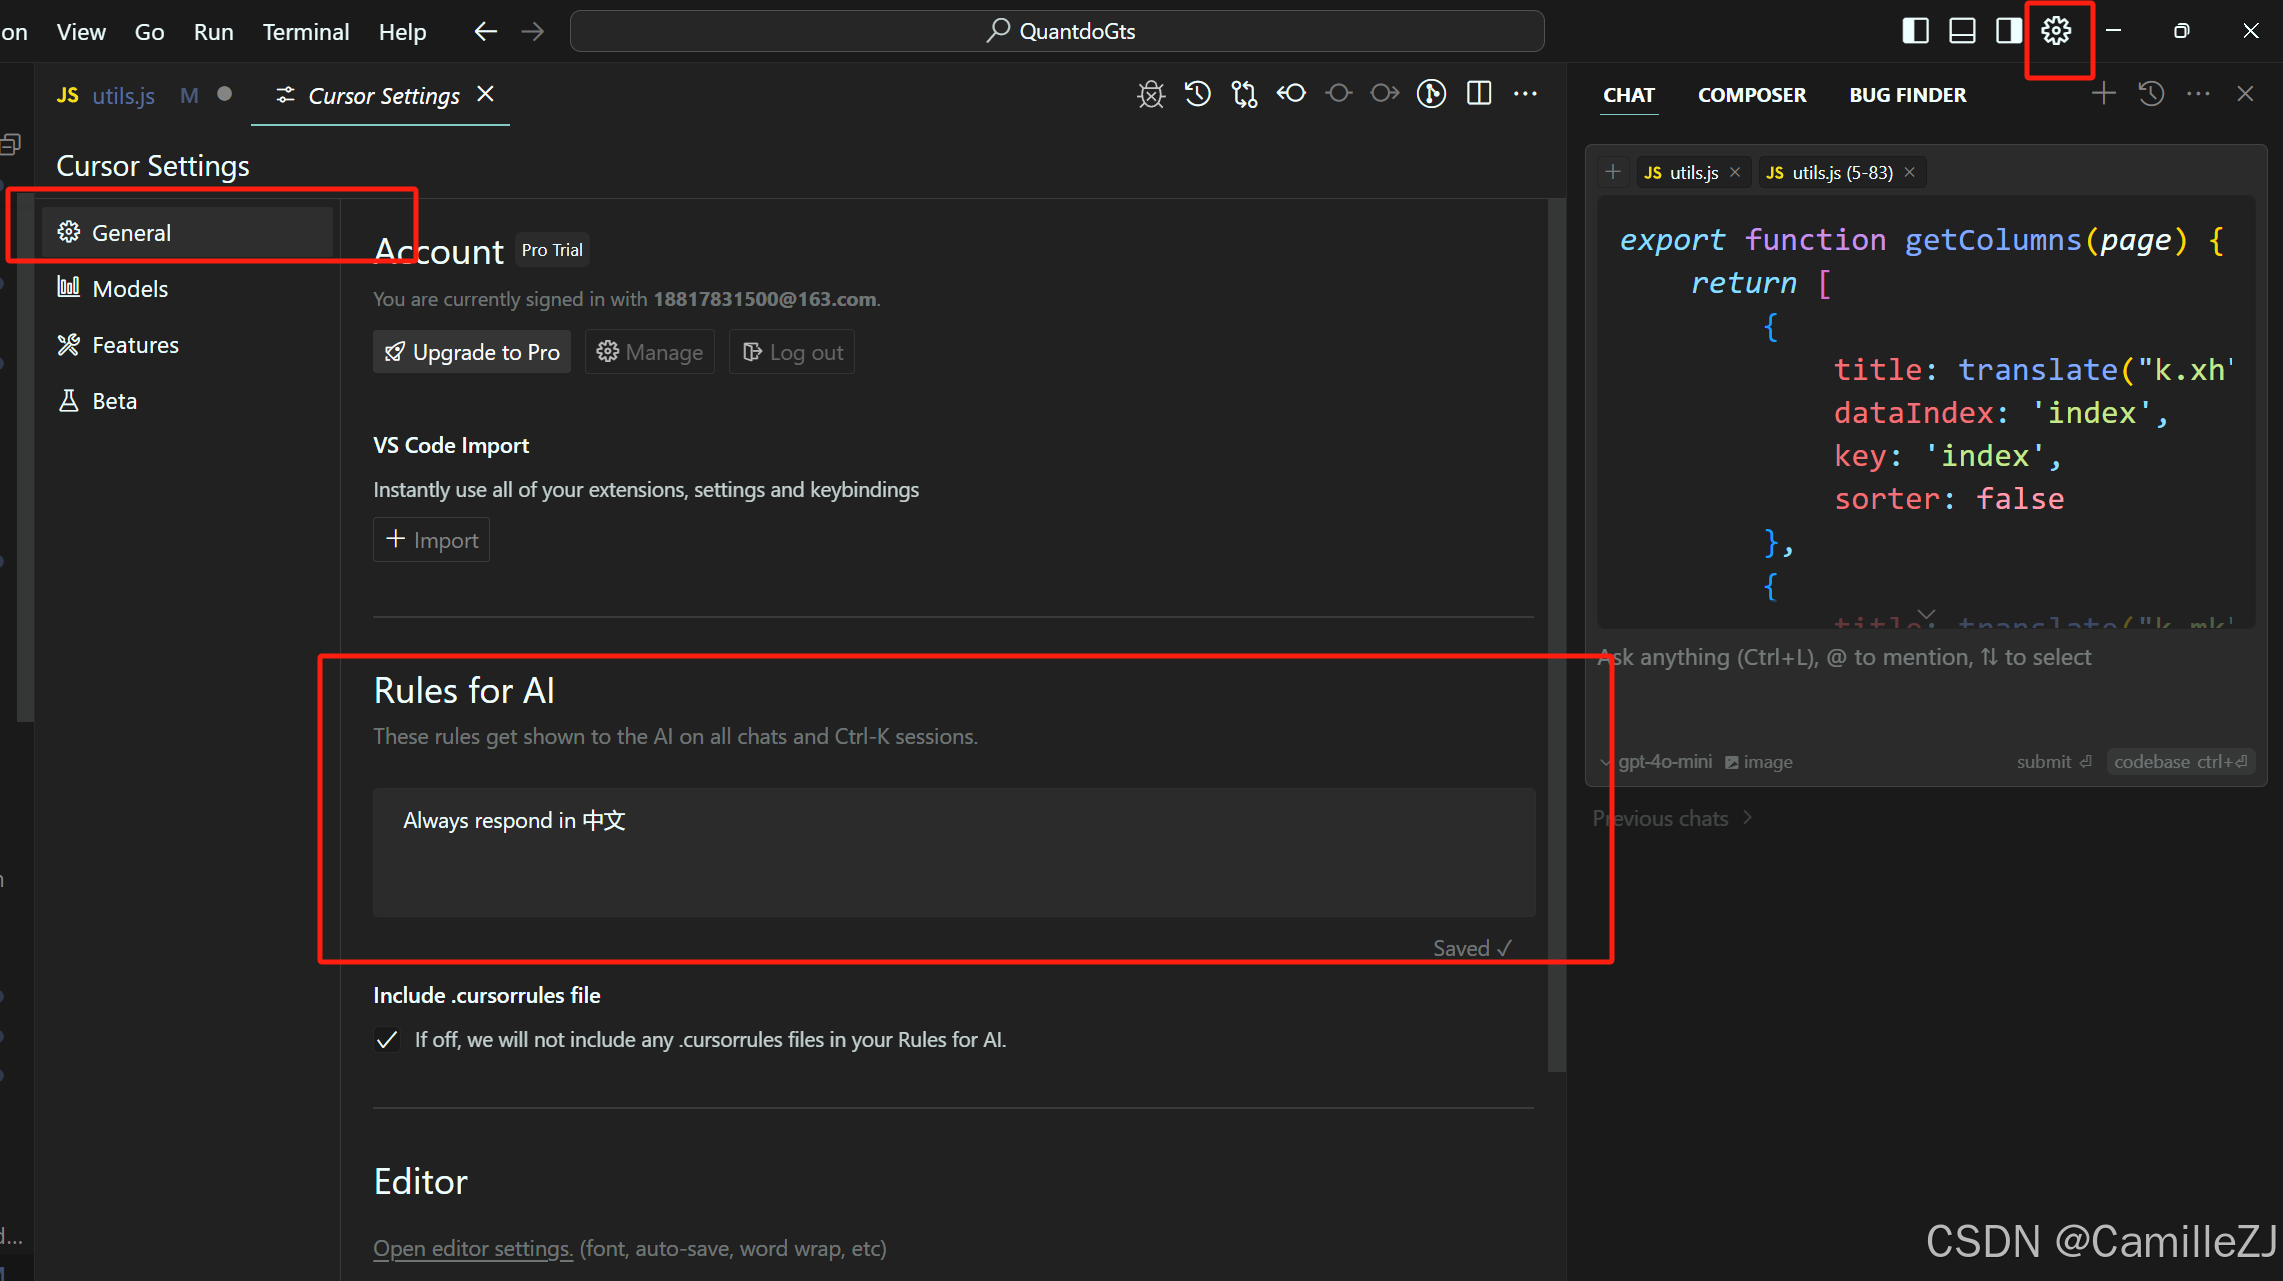The width and height of the screenshot is (2283, 1281).
Task: Switch to the COMPOSER tab
Action: (1751, 95)
